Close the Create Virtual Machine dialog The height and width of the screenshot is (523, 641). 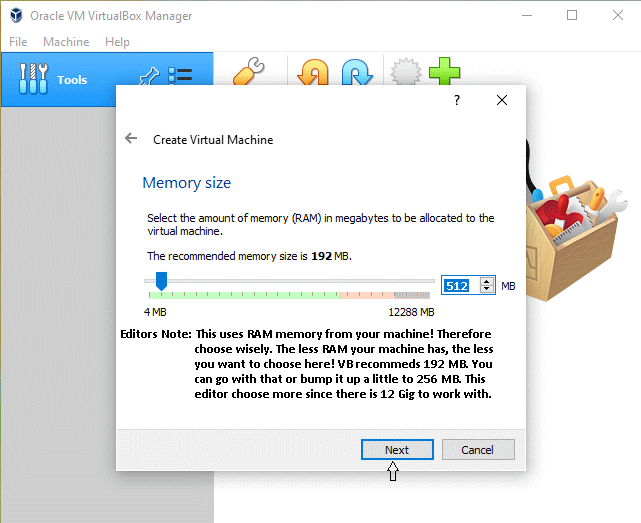tap(502, 101)
